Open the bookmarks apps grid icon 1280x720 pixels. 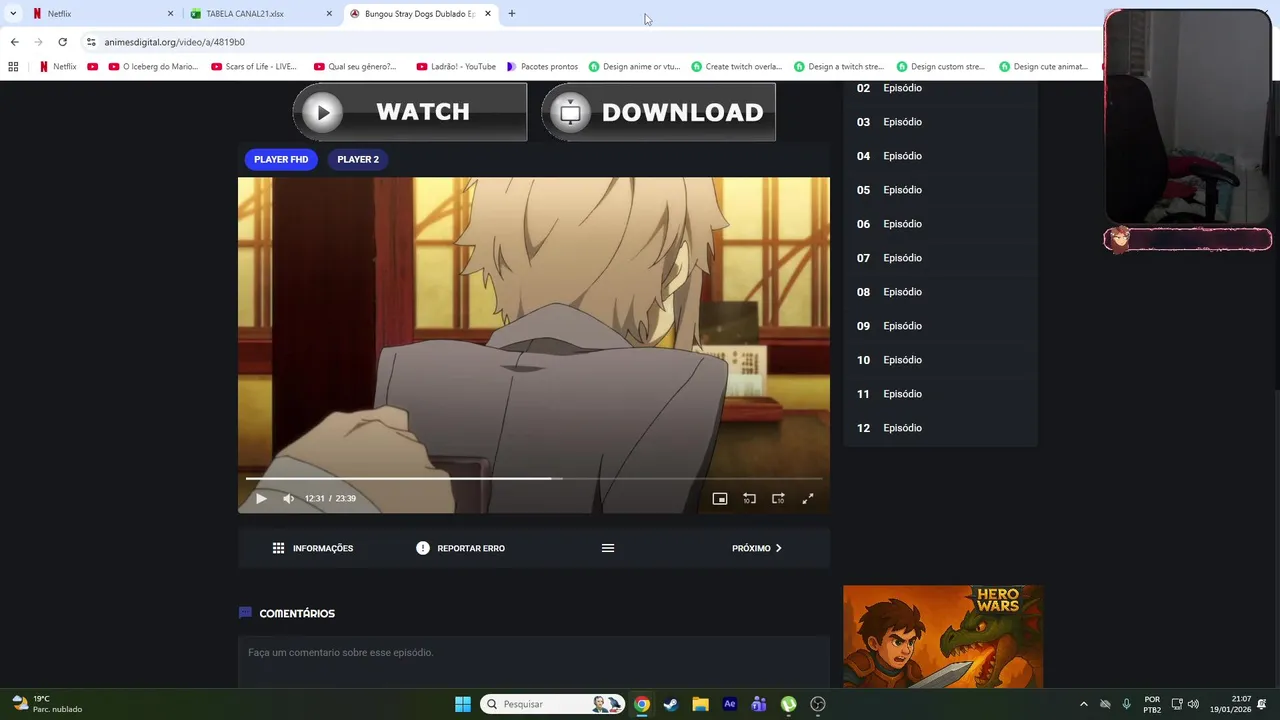(x=13, y=67)
